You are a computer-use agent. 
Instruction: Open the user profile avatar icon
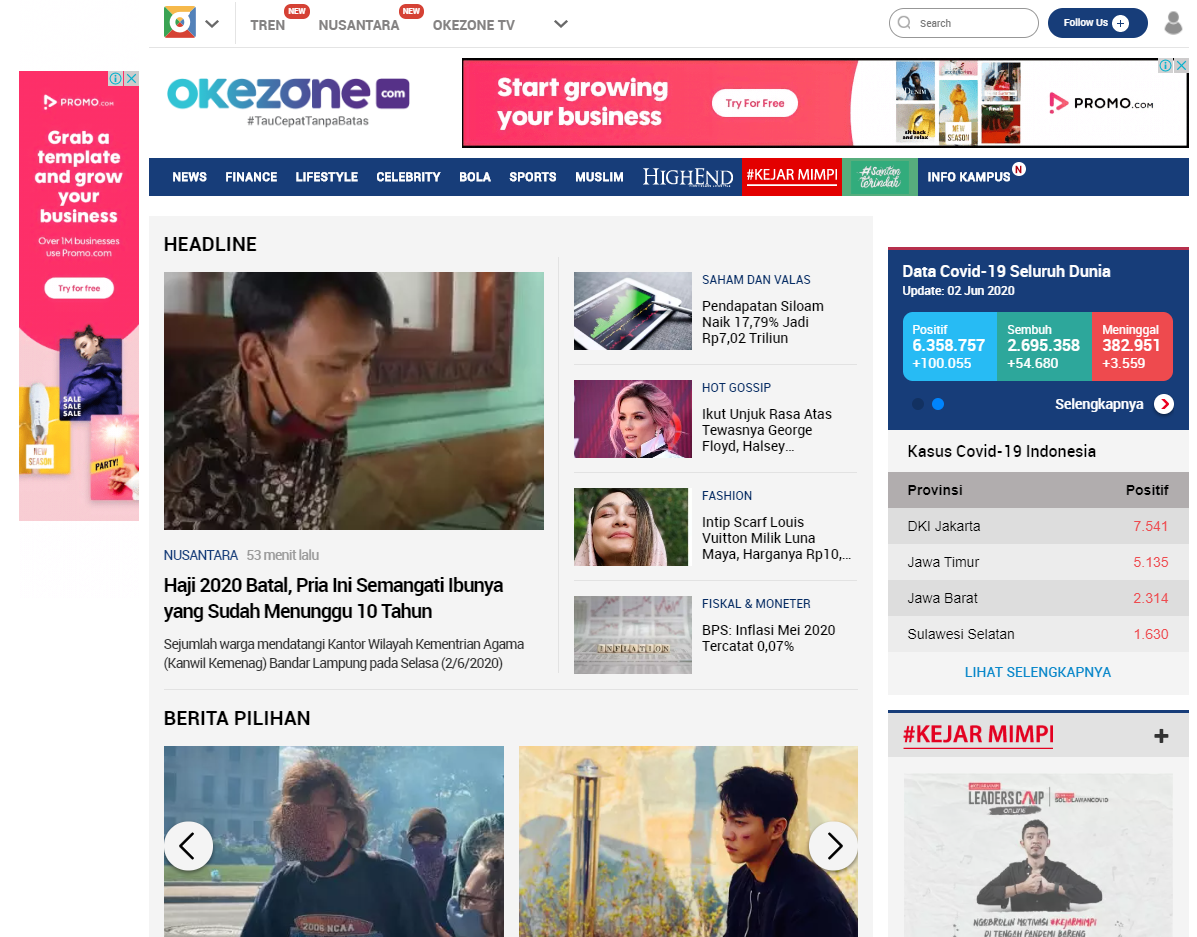coord(1173,23)
